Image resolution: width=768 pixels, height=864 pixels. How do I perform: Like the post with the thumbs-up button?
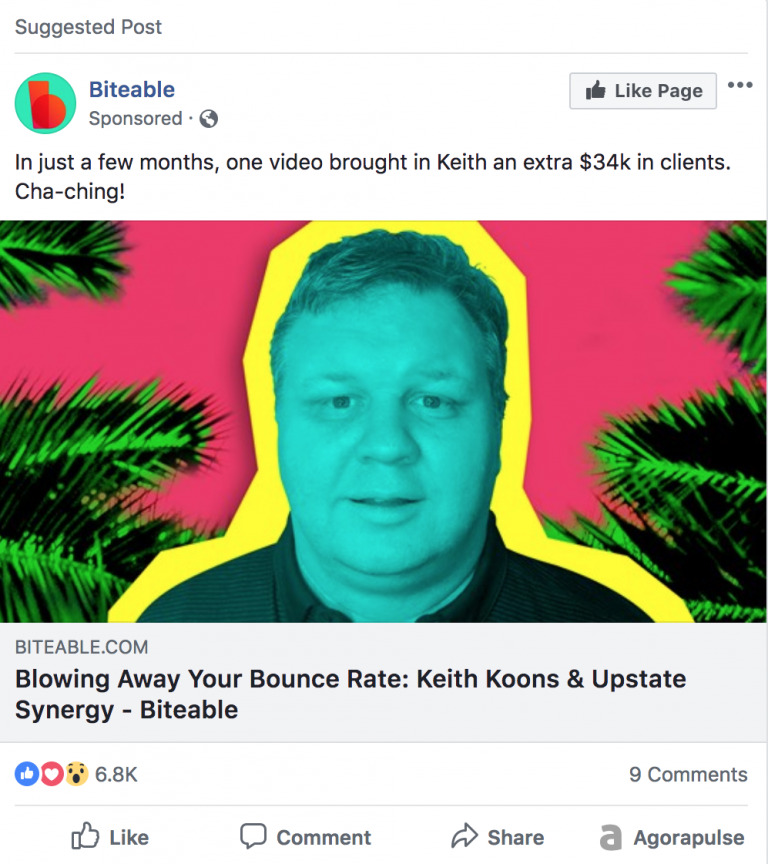(x=110, y=837)
